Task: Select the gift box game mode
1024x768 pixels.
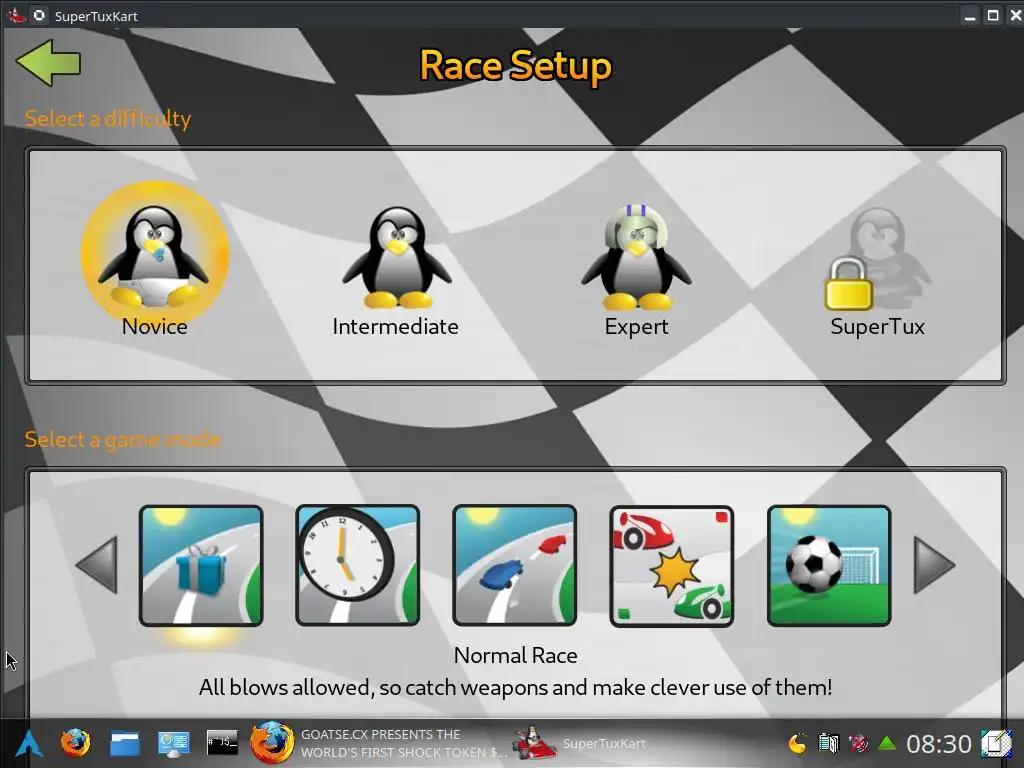Action: (x=201, y=566)
